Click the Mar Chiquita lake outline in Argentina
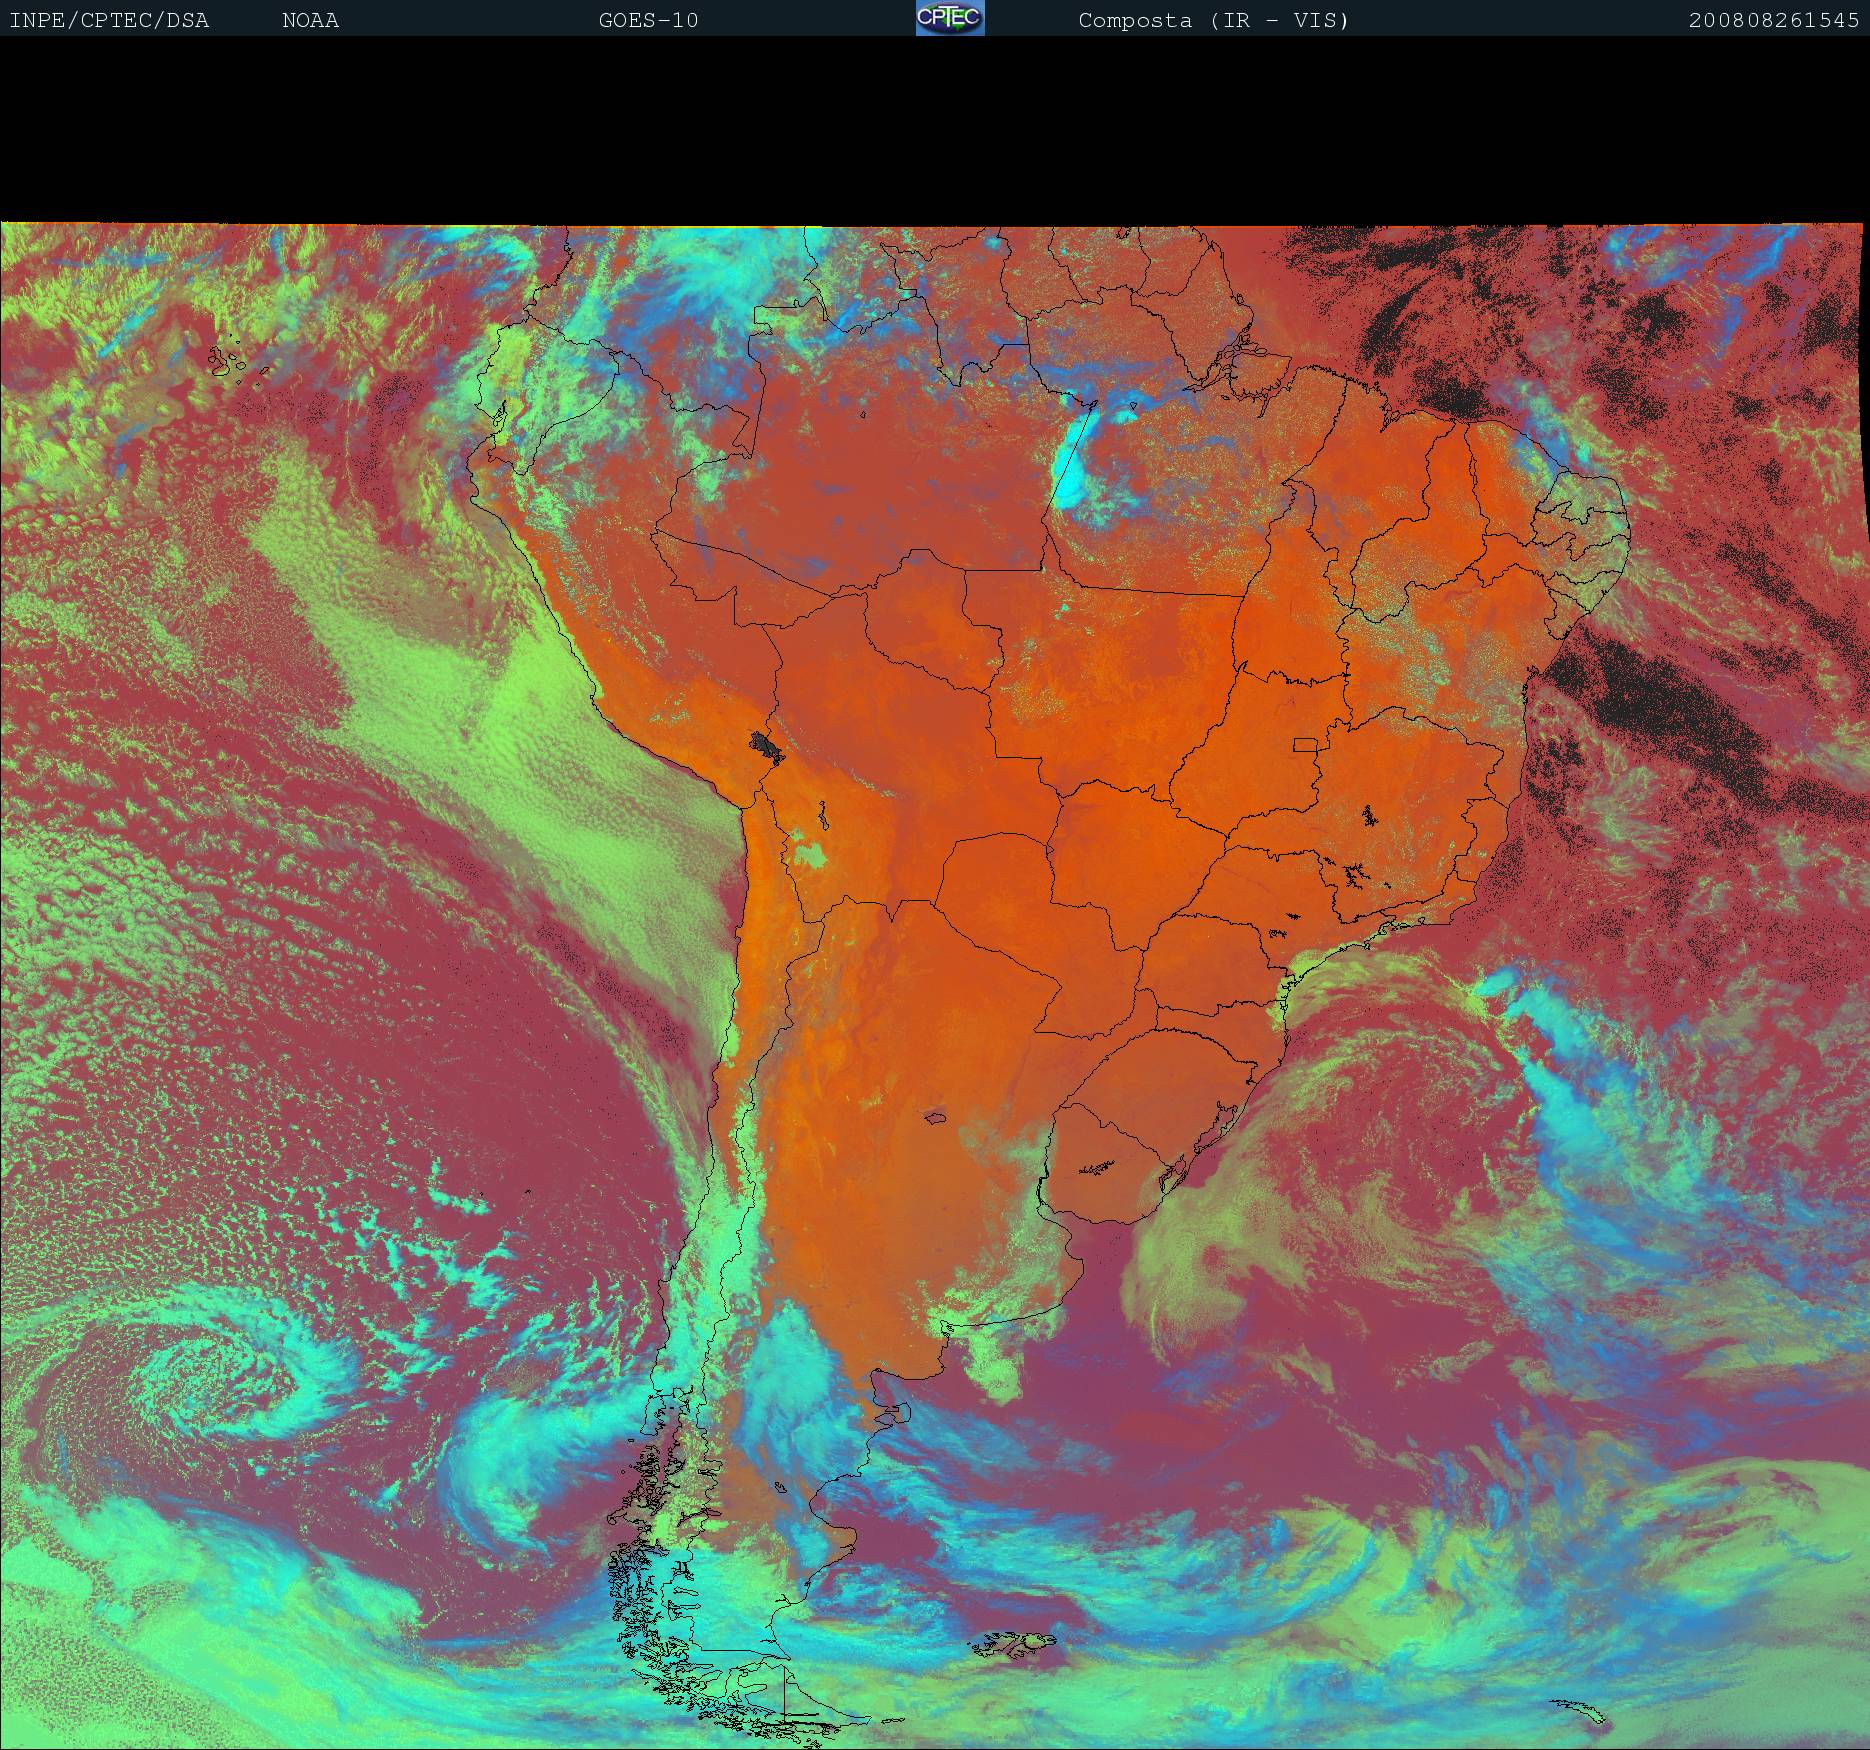The height and width of the screenshot is (1750, 1870). [x=936, y=1118]
